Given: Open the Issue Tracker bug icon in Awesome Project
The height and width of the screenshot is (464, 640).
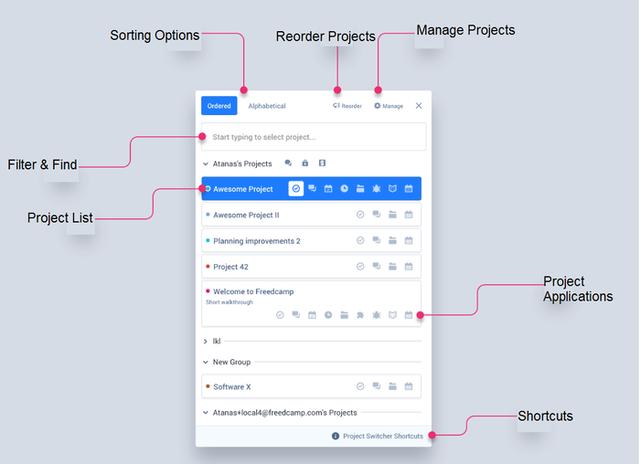Looking at the screenshot, I should click(376, 188).
